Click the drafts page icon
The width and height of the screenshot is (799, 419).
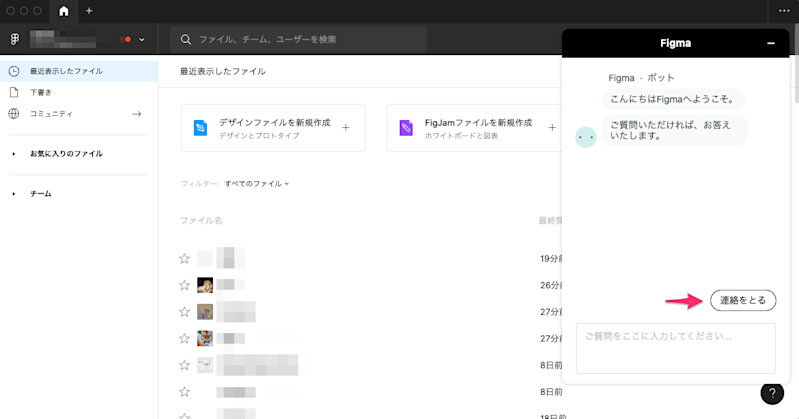pos(14,92)
